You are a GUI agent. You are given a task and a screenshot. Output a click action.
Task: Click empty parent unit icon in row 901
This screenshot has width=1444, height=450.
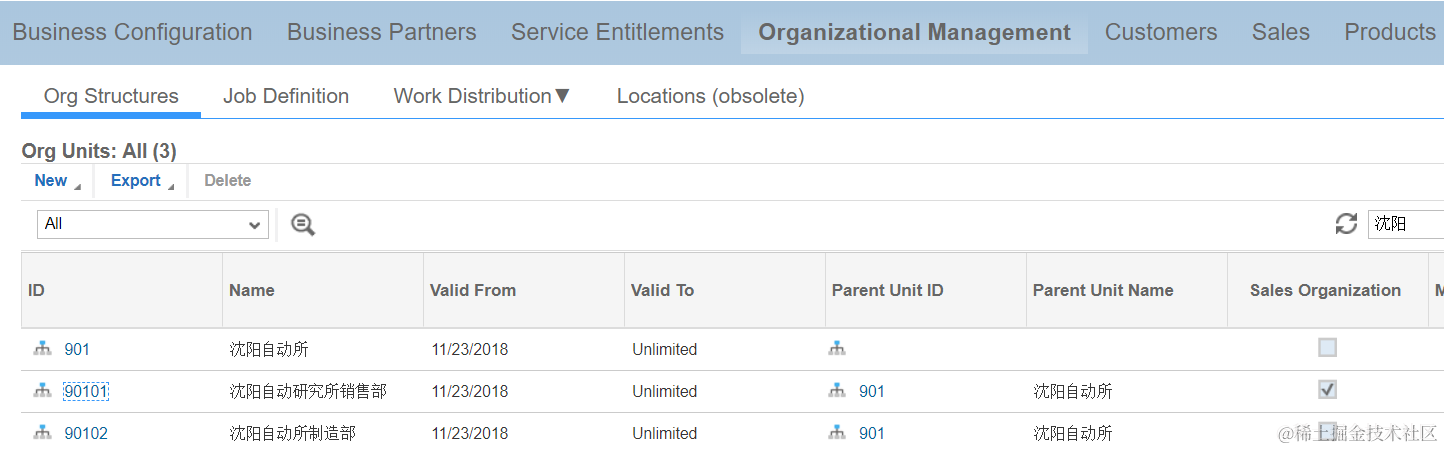(837, 349)
